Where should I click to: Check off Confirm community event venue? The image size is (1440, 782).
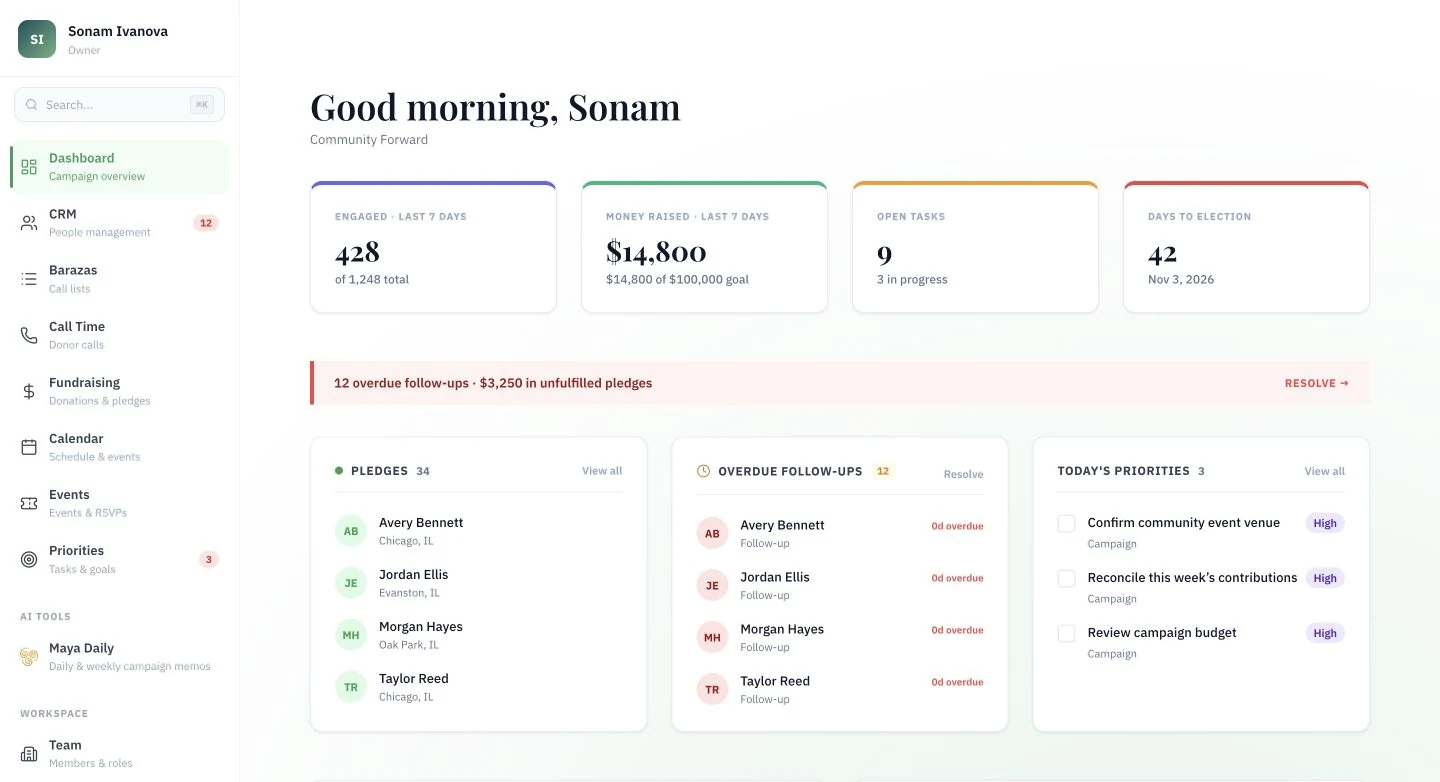1066,523
